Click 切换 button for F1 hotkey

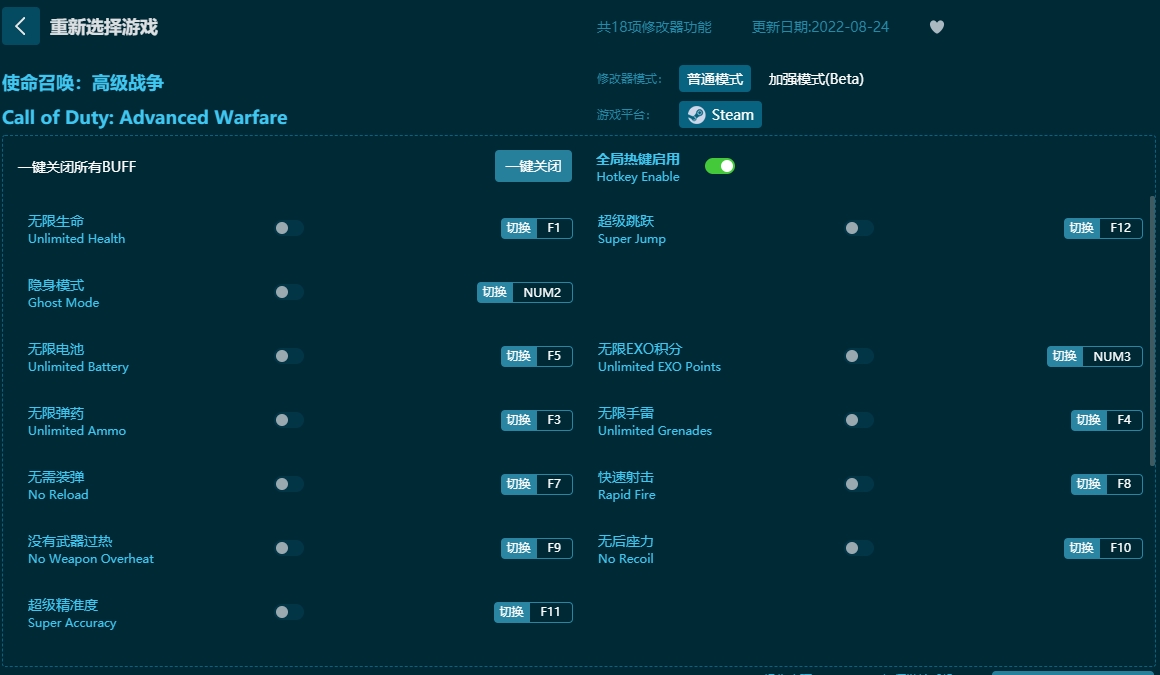pos(519,228)
